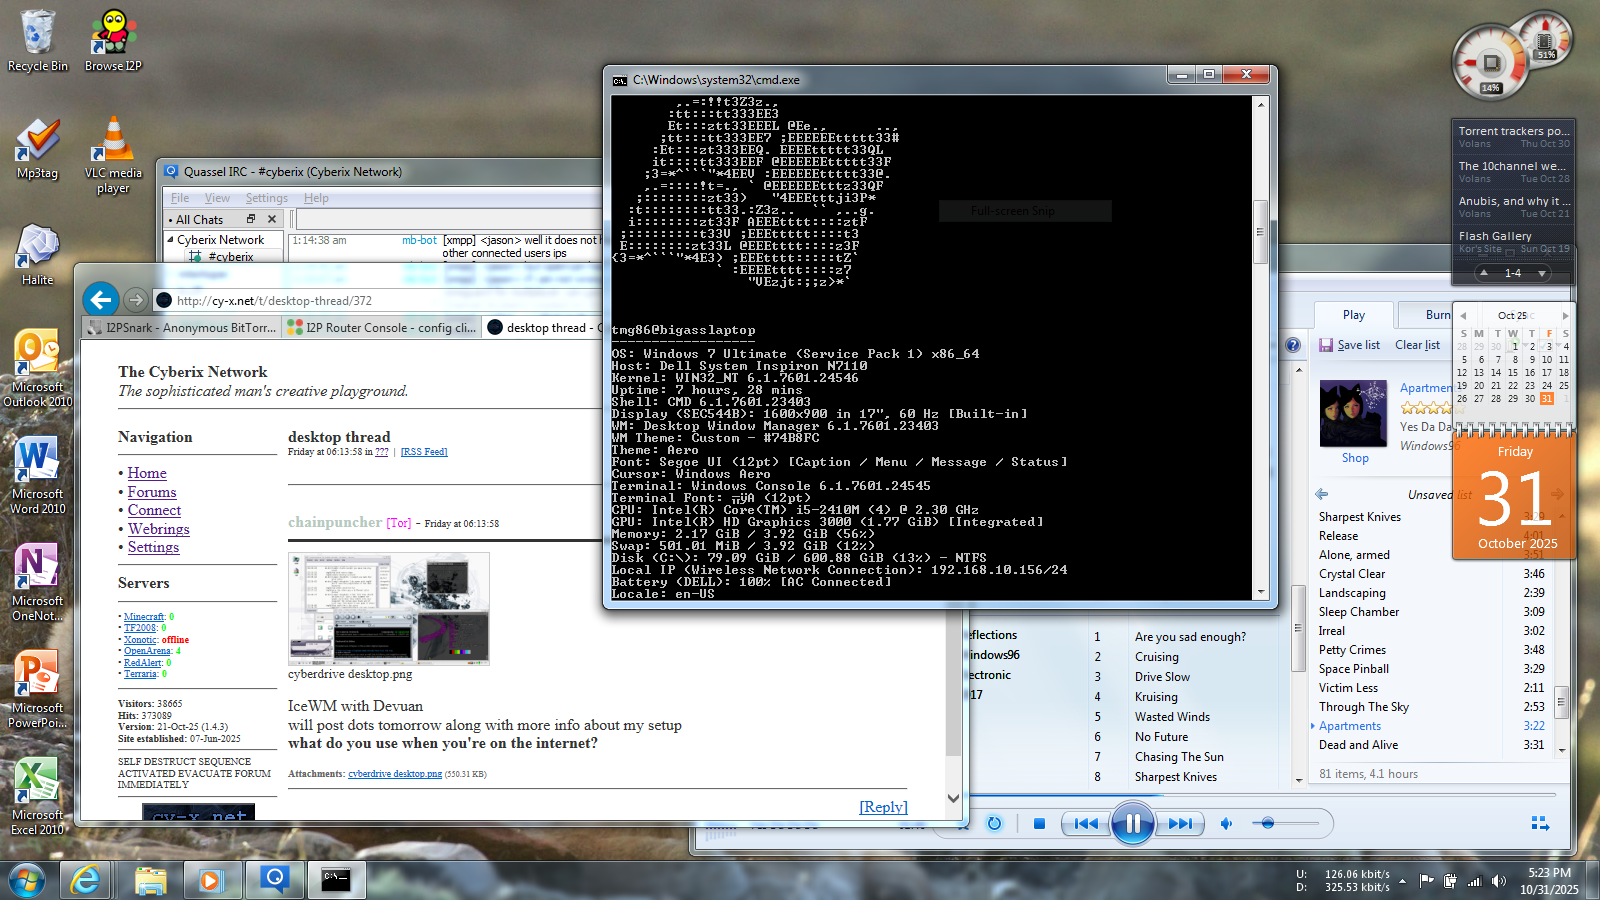Open Microsoft OneNote desktop shortcut
The image size is (1600, 900).
pyautogui.click(x=38, y=582)
